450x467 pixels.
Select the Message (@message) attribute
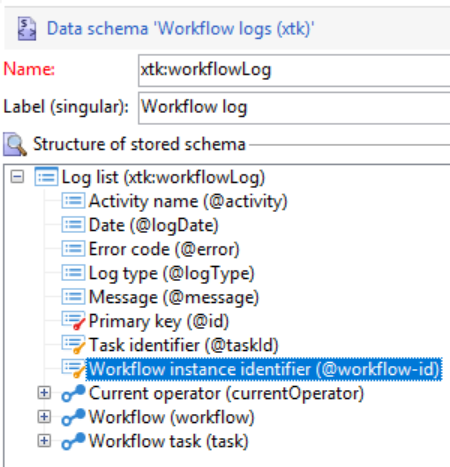coord(174,297)
